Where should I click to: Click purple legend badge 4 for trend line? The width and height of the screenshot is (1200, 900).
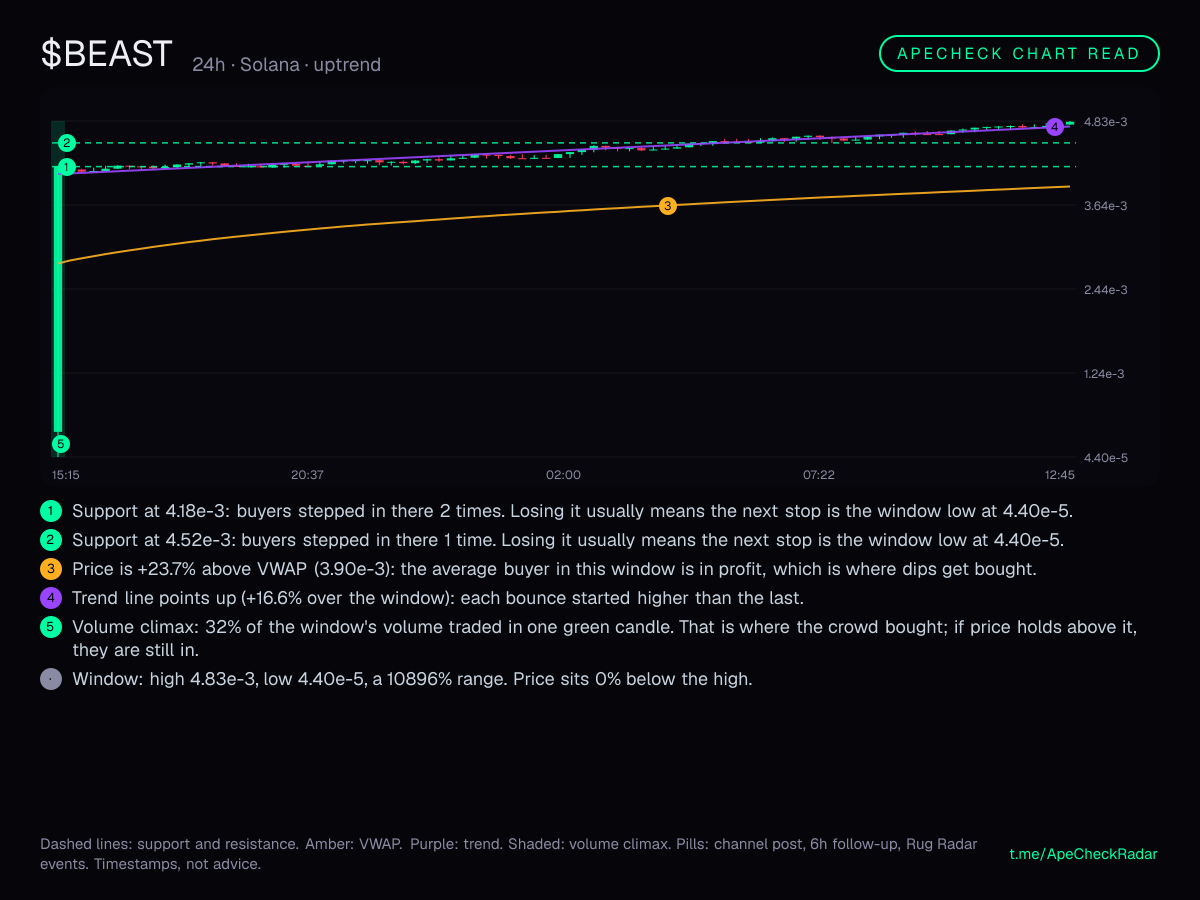pos(51,599)
